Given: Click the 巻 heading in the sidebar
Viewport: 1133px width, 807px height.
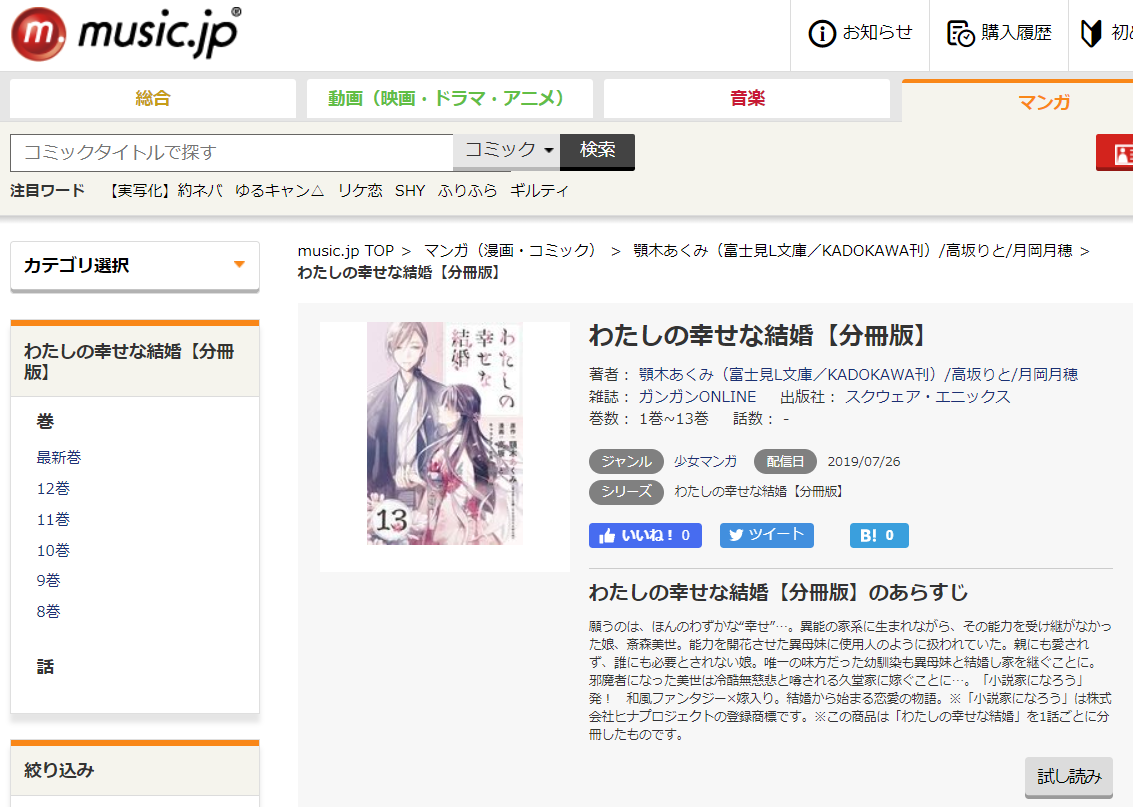Looking at the screenshot, I should (x=46, y=421).
